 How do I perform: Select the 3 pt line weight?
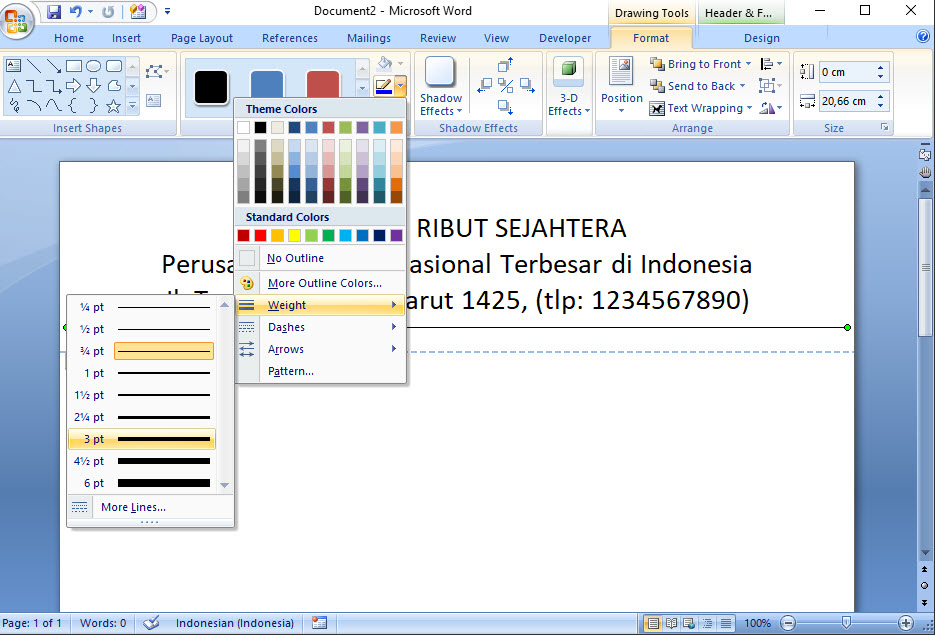click(x=142, y=439)
